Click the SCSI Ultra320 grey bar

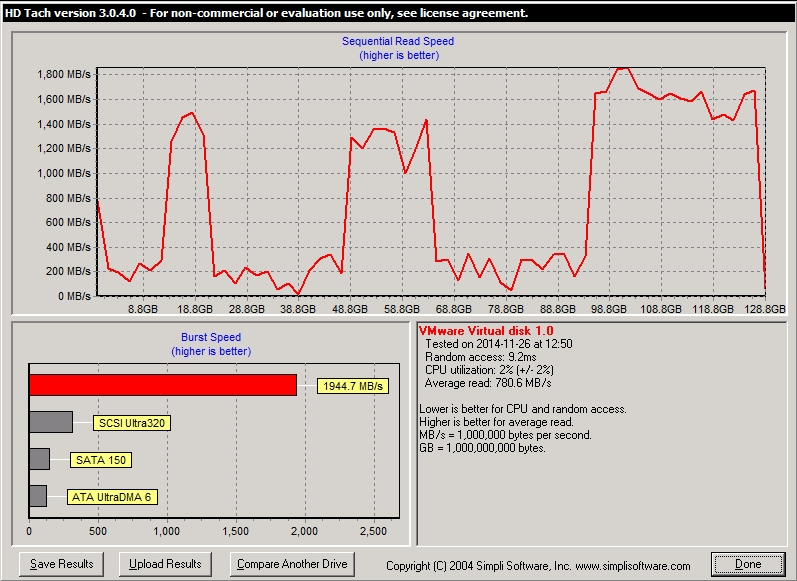coord(51,422)
